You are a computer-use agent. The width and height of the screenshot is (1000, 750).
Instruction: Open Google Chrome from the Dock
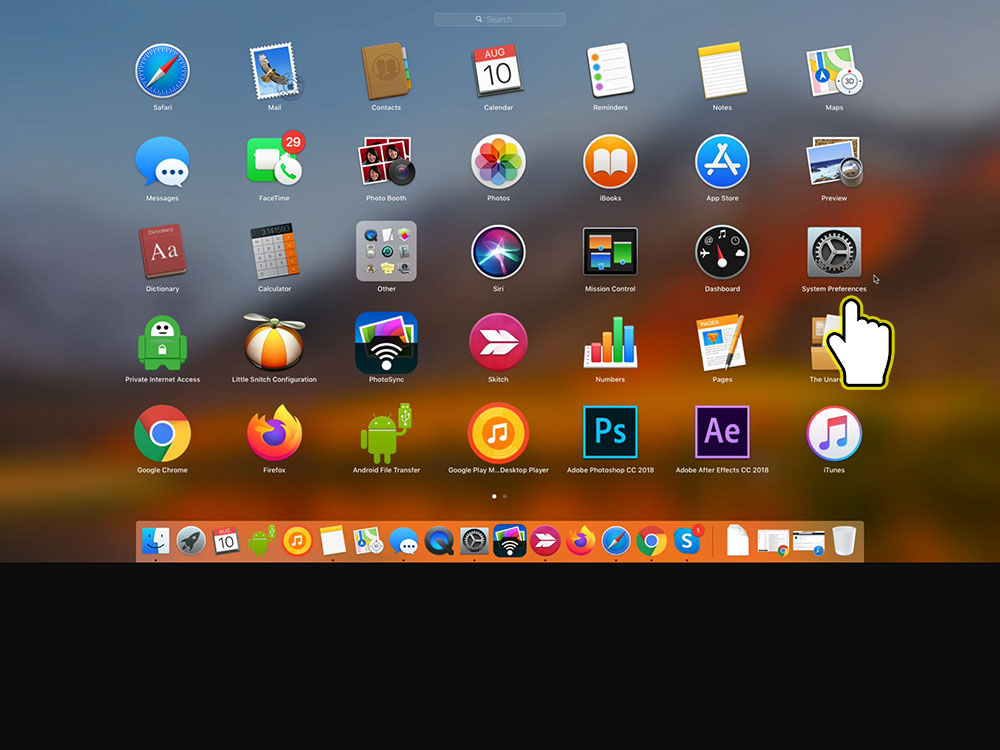651,541
